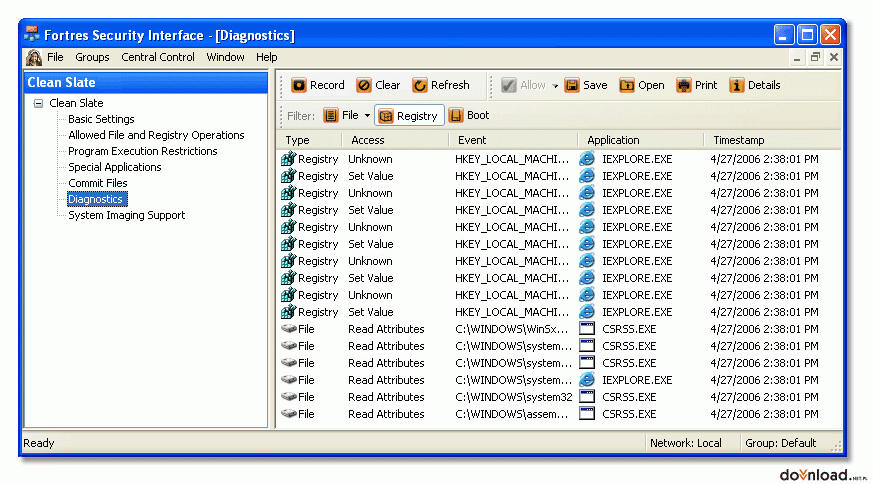Click the Clean Slate panel header

(145, 82)
